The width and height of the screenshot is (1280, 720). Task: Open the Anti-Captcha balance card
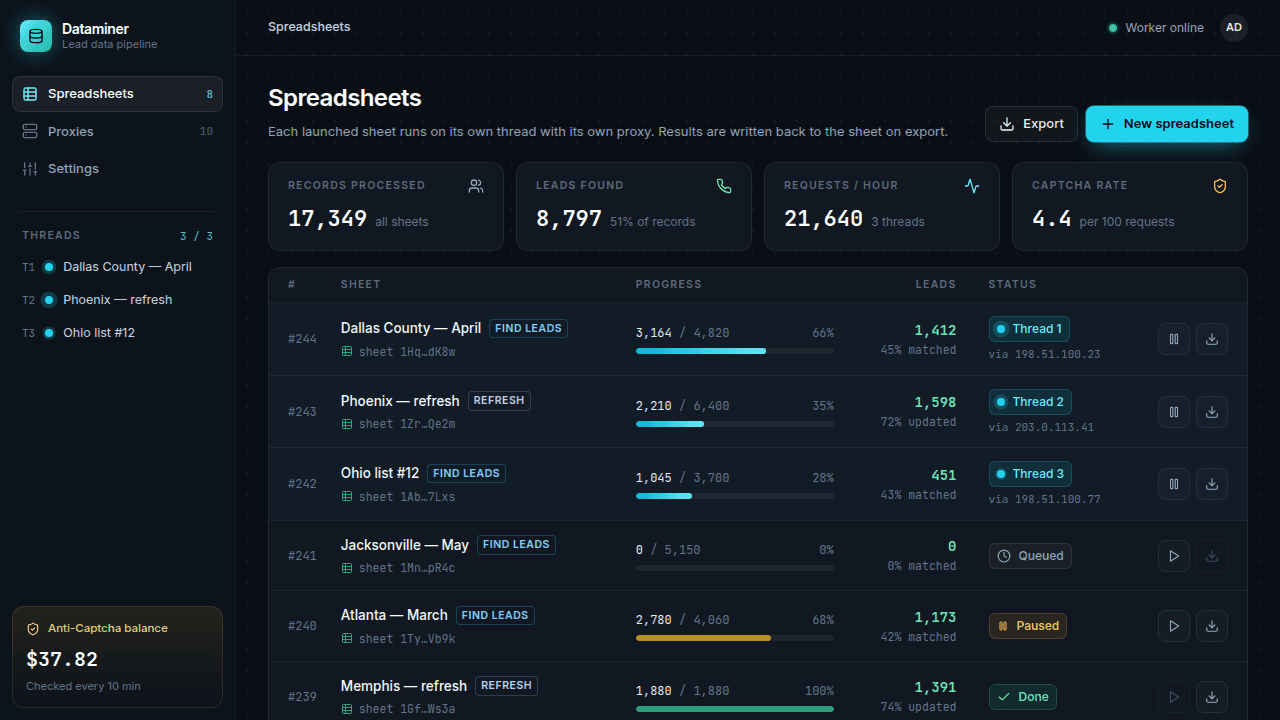pyautogui.click(x=117, y=657)
